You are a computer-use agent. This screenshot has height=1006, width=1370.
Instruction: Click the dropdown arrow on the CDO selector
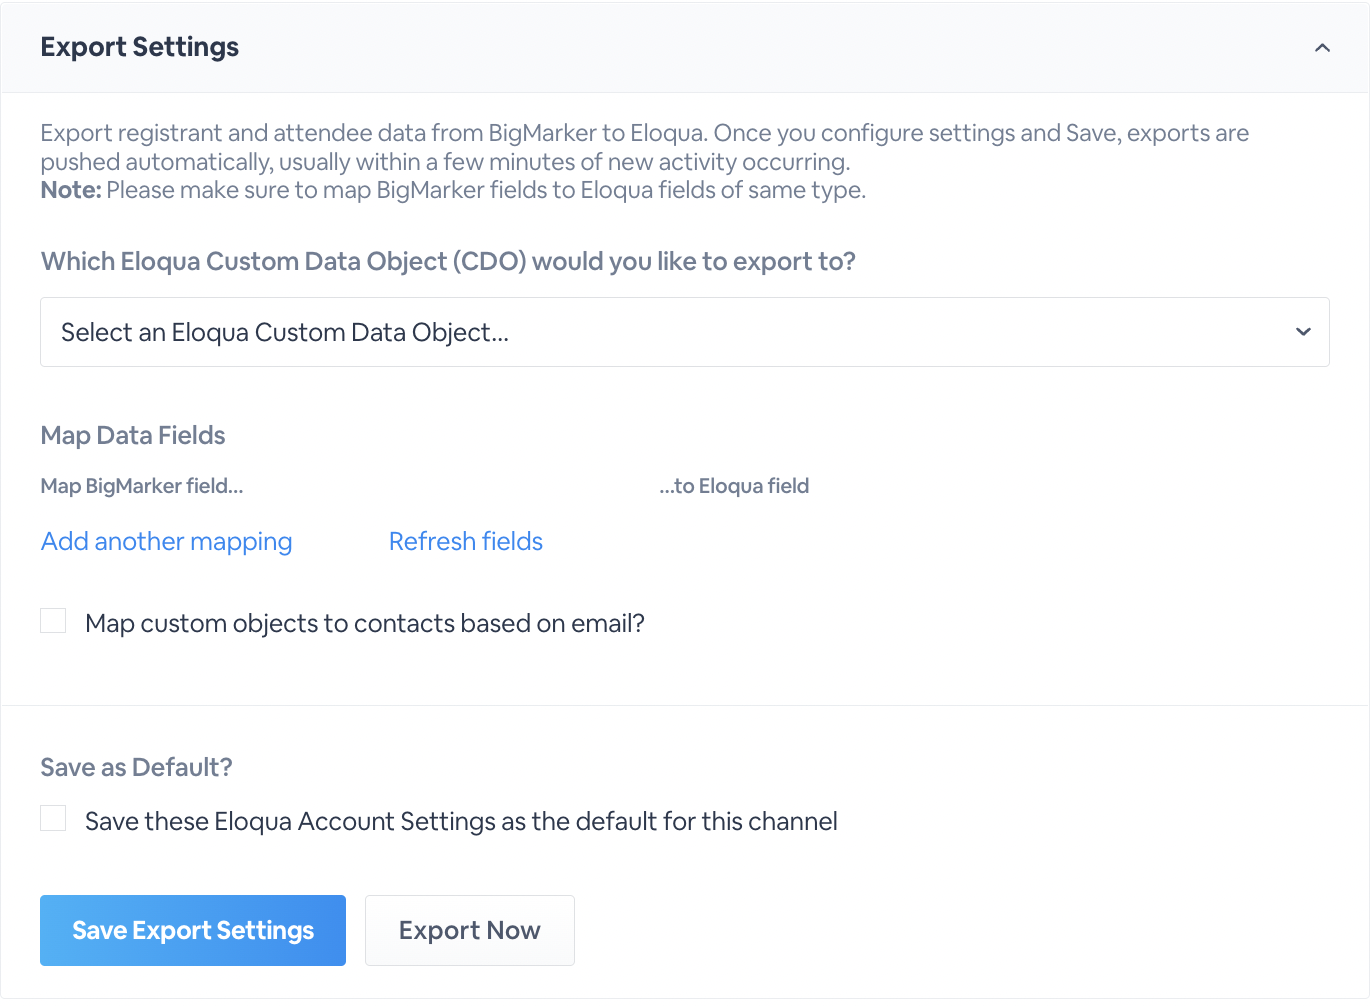(x=1302, y=330)
